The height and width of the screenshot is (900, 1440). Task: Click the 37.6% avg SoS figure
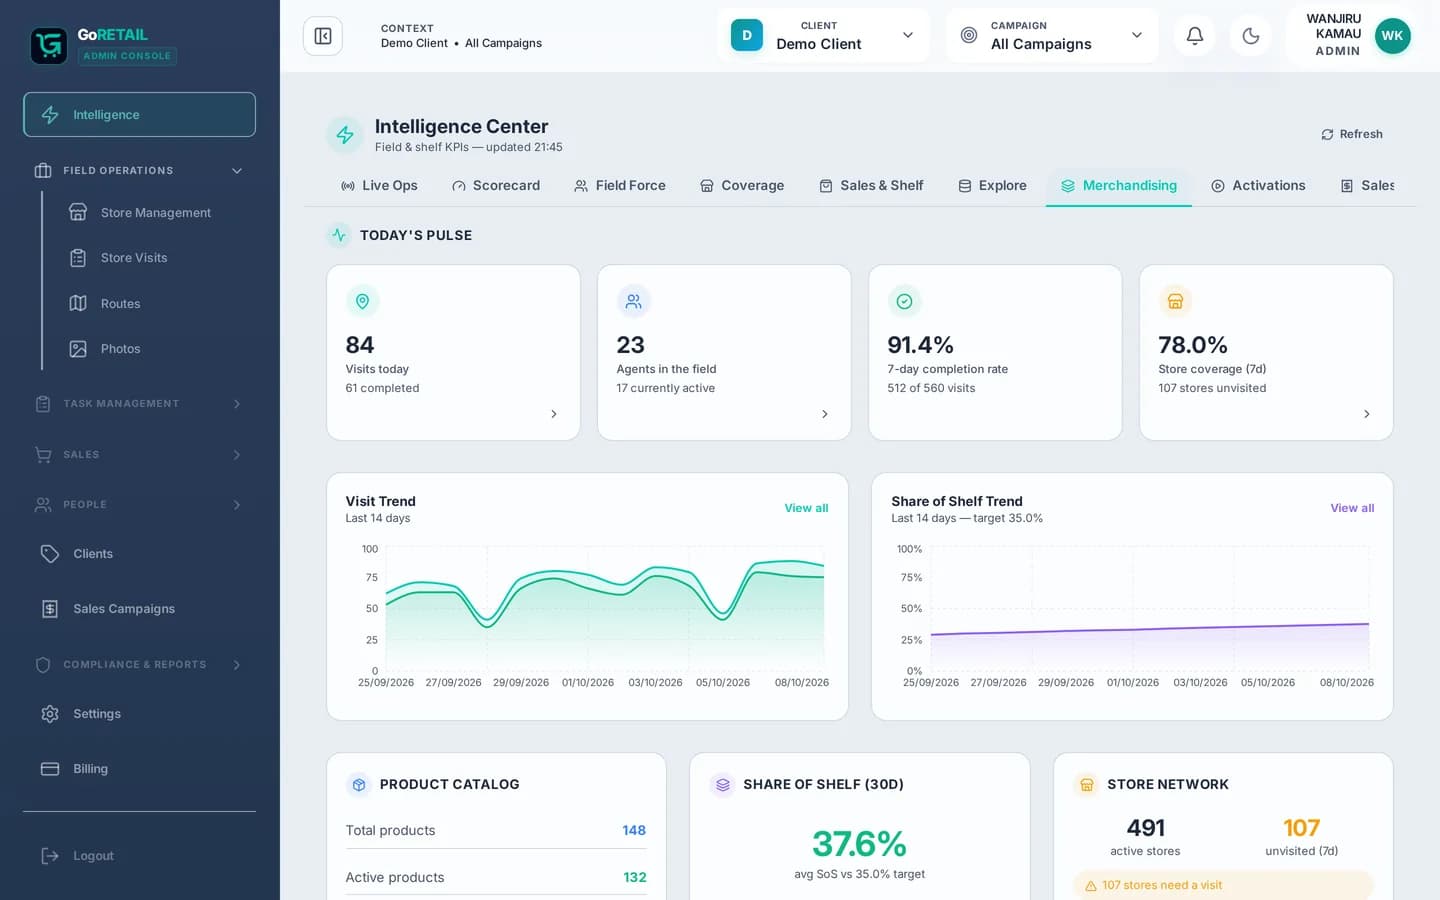coord(859,844)
